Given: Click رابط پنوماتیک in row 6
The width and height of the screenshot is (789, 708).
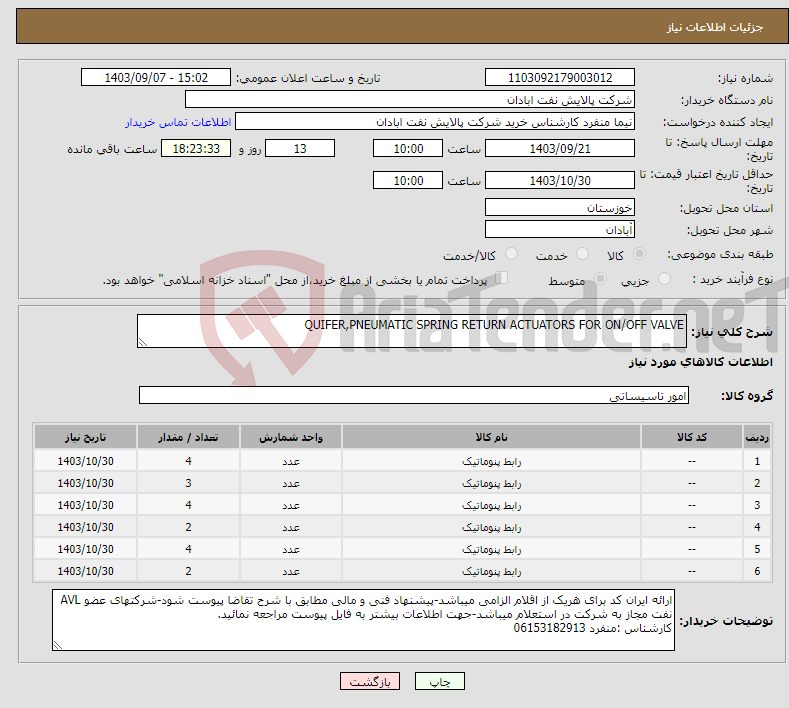Looking at the screenshot, I should [x=491, y=571].
